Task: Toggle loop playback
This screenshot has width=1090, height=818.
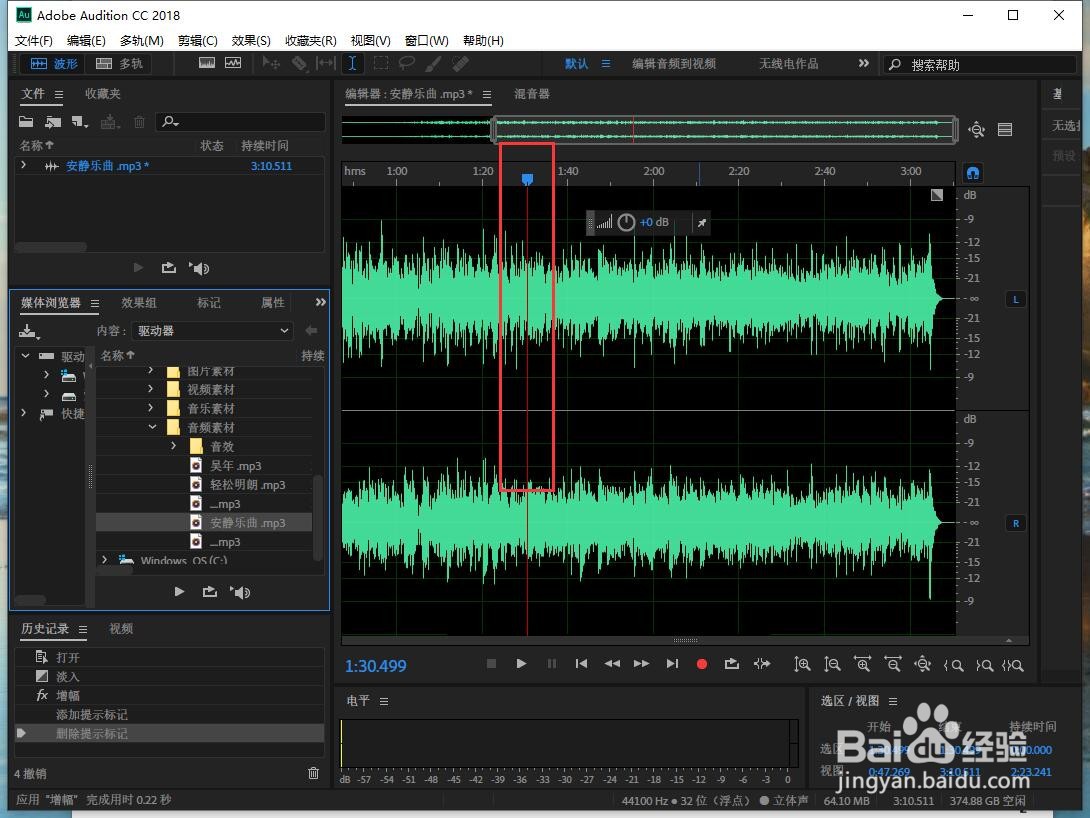Action: click(731, 664)
